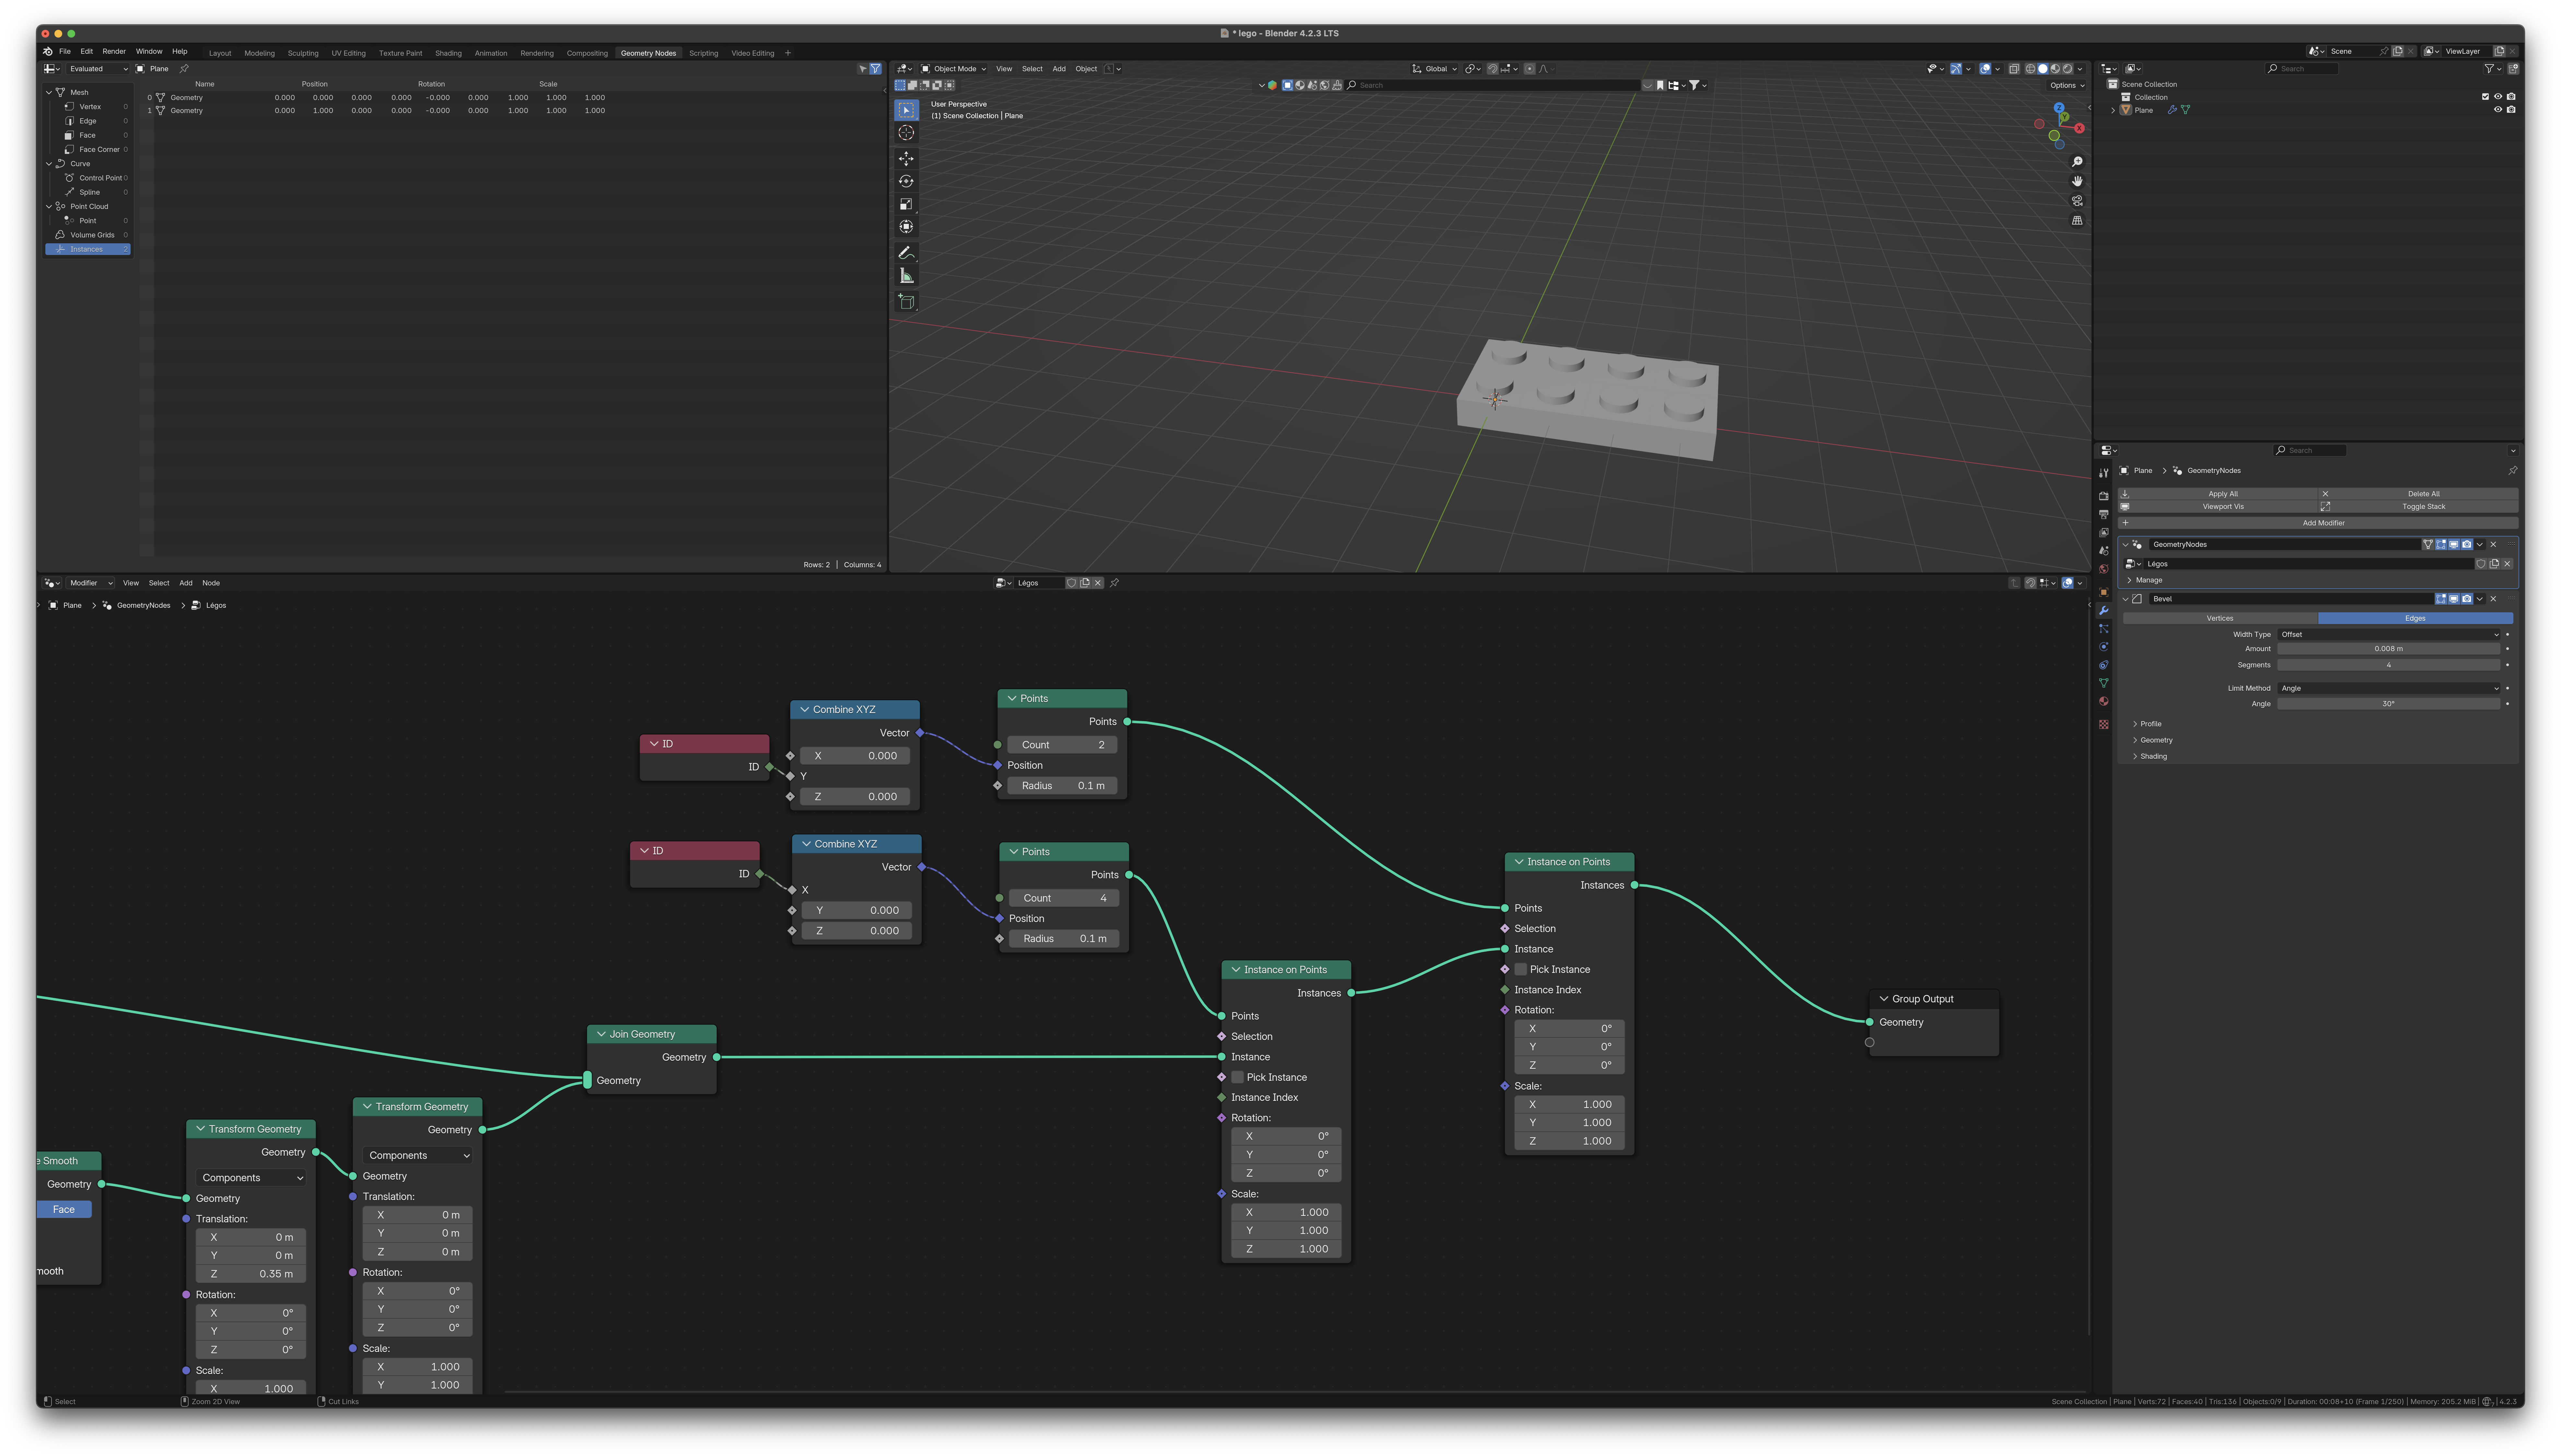Image resolution: width=2561 pixels, height=1456 pixels.
Task: Activate the Transform tool in viewport
Action: (906, 227)
